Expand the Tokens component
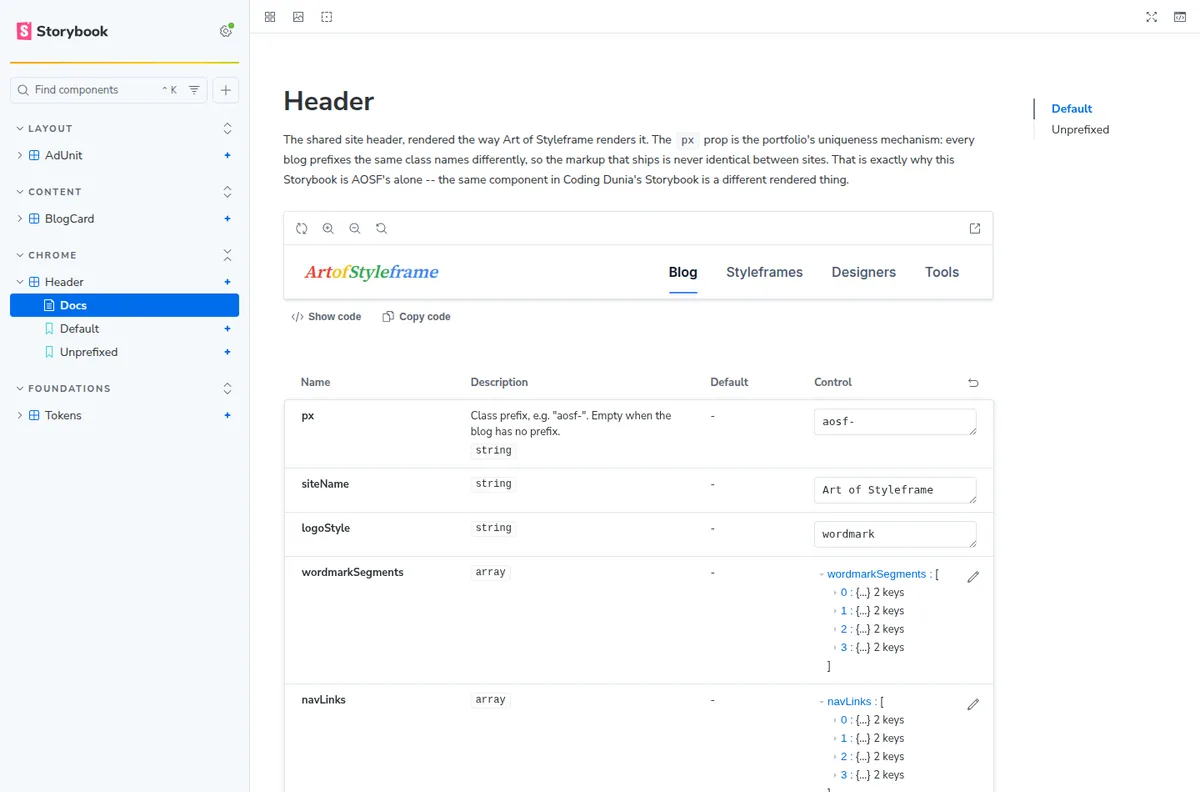 63,415
